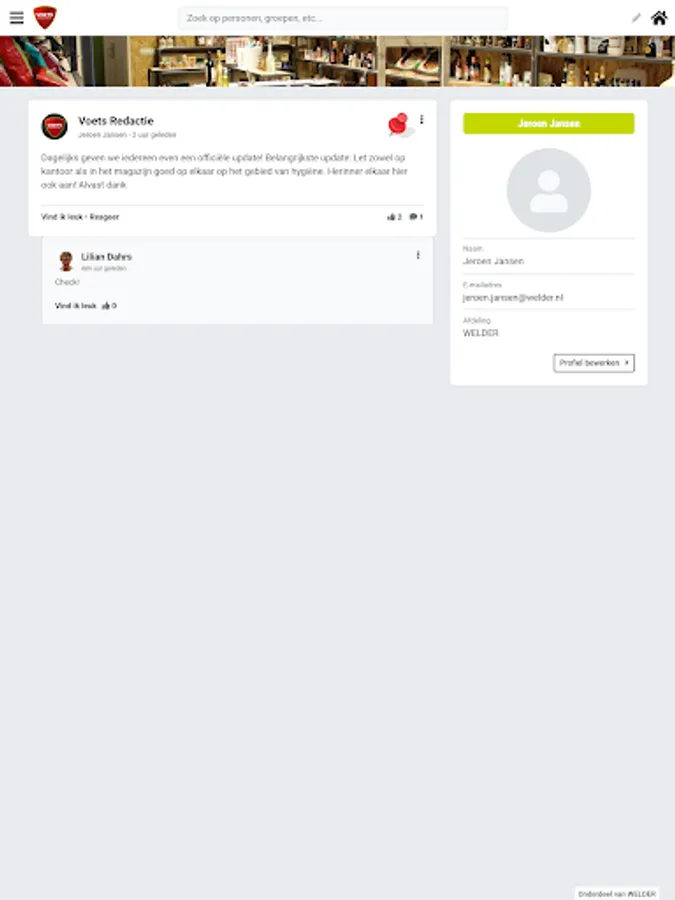Click in the search people and groups field
This screenshot has height=900, width=675.
[x=343, y=18]
